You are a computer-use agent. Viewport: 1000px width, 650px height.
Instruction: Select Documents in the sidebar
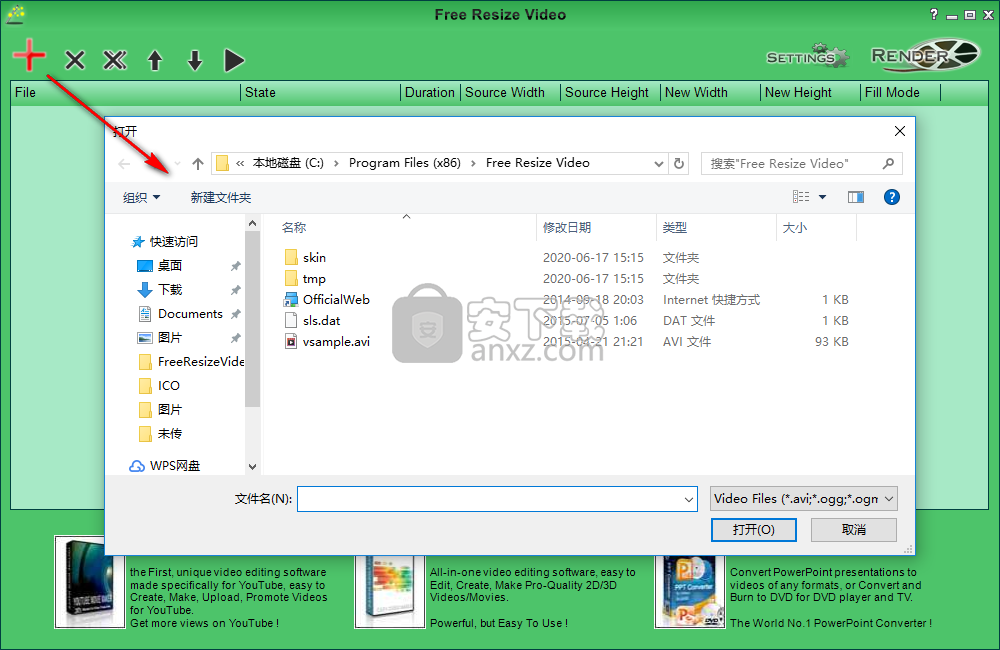[x=181, y=314]
